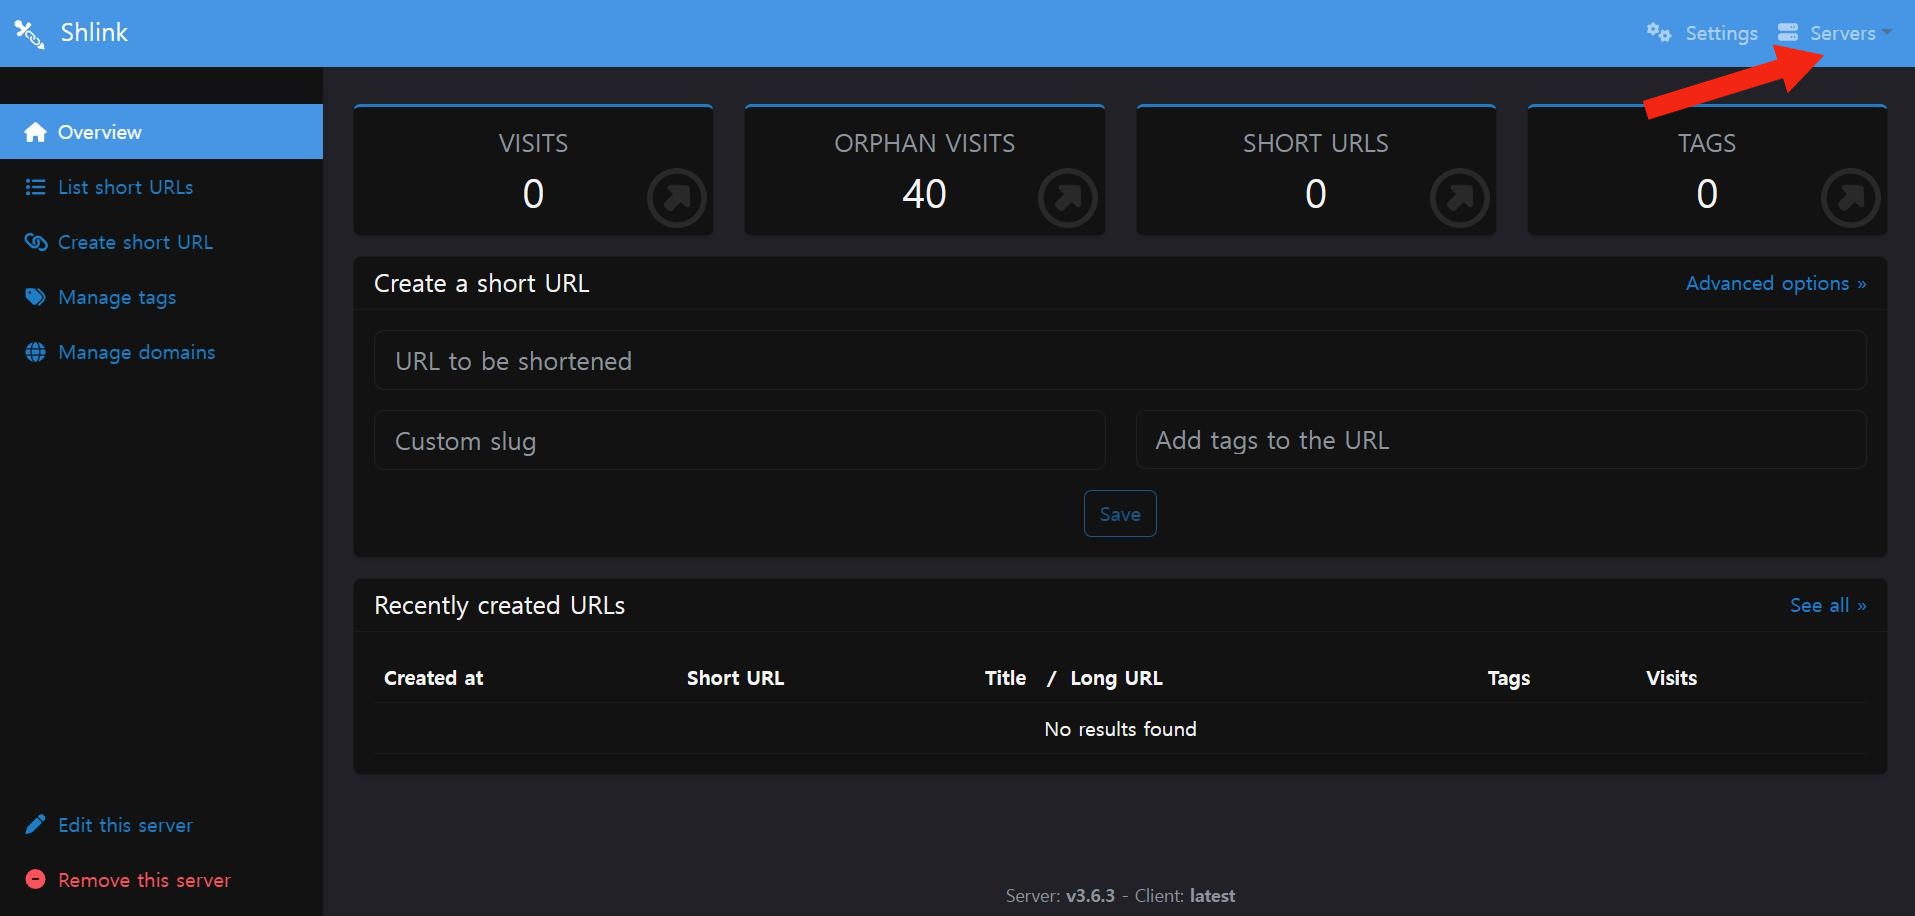This screenshot has width=1915, height=916.
Task: Click arrow icon on Short URLs card
Action: click(x=1459, y=198)
